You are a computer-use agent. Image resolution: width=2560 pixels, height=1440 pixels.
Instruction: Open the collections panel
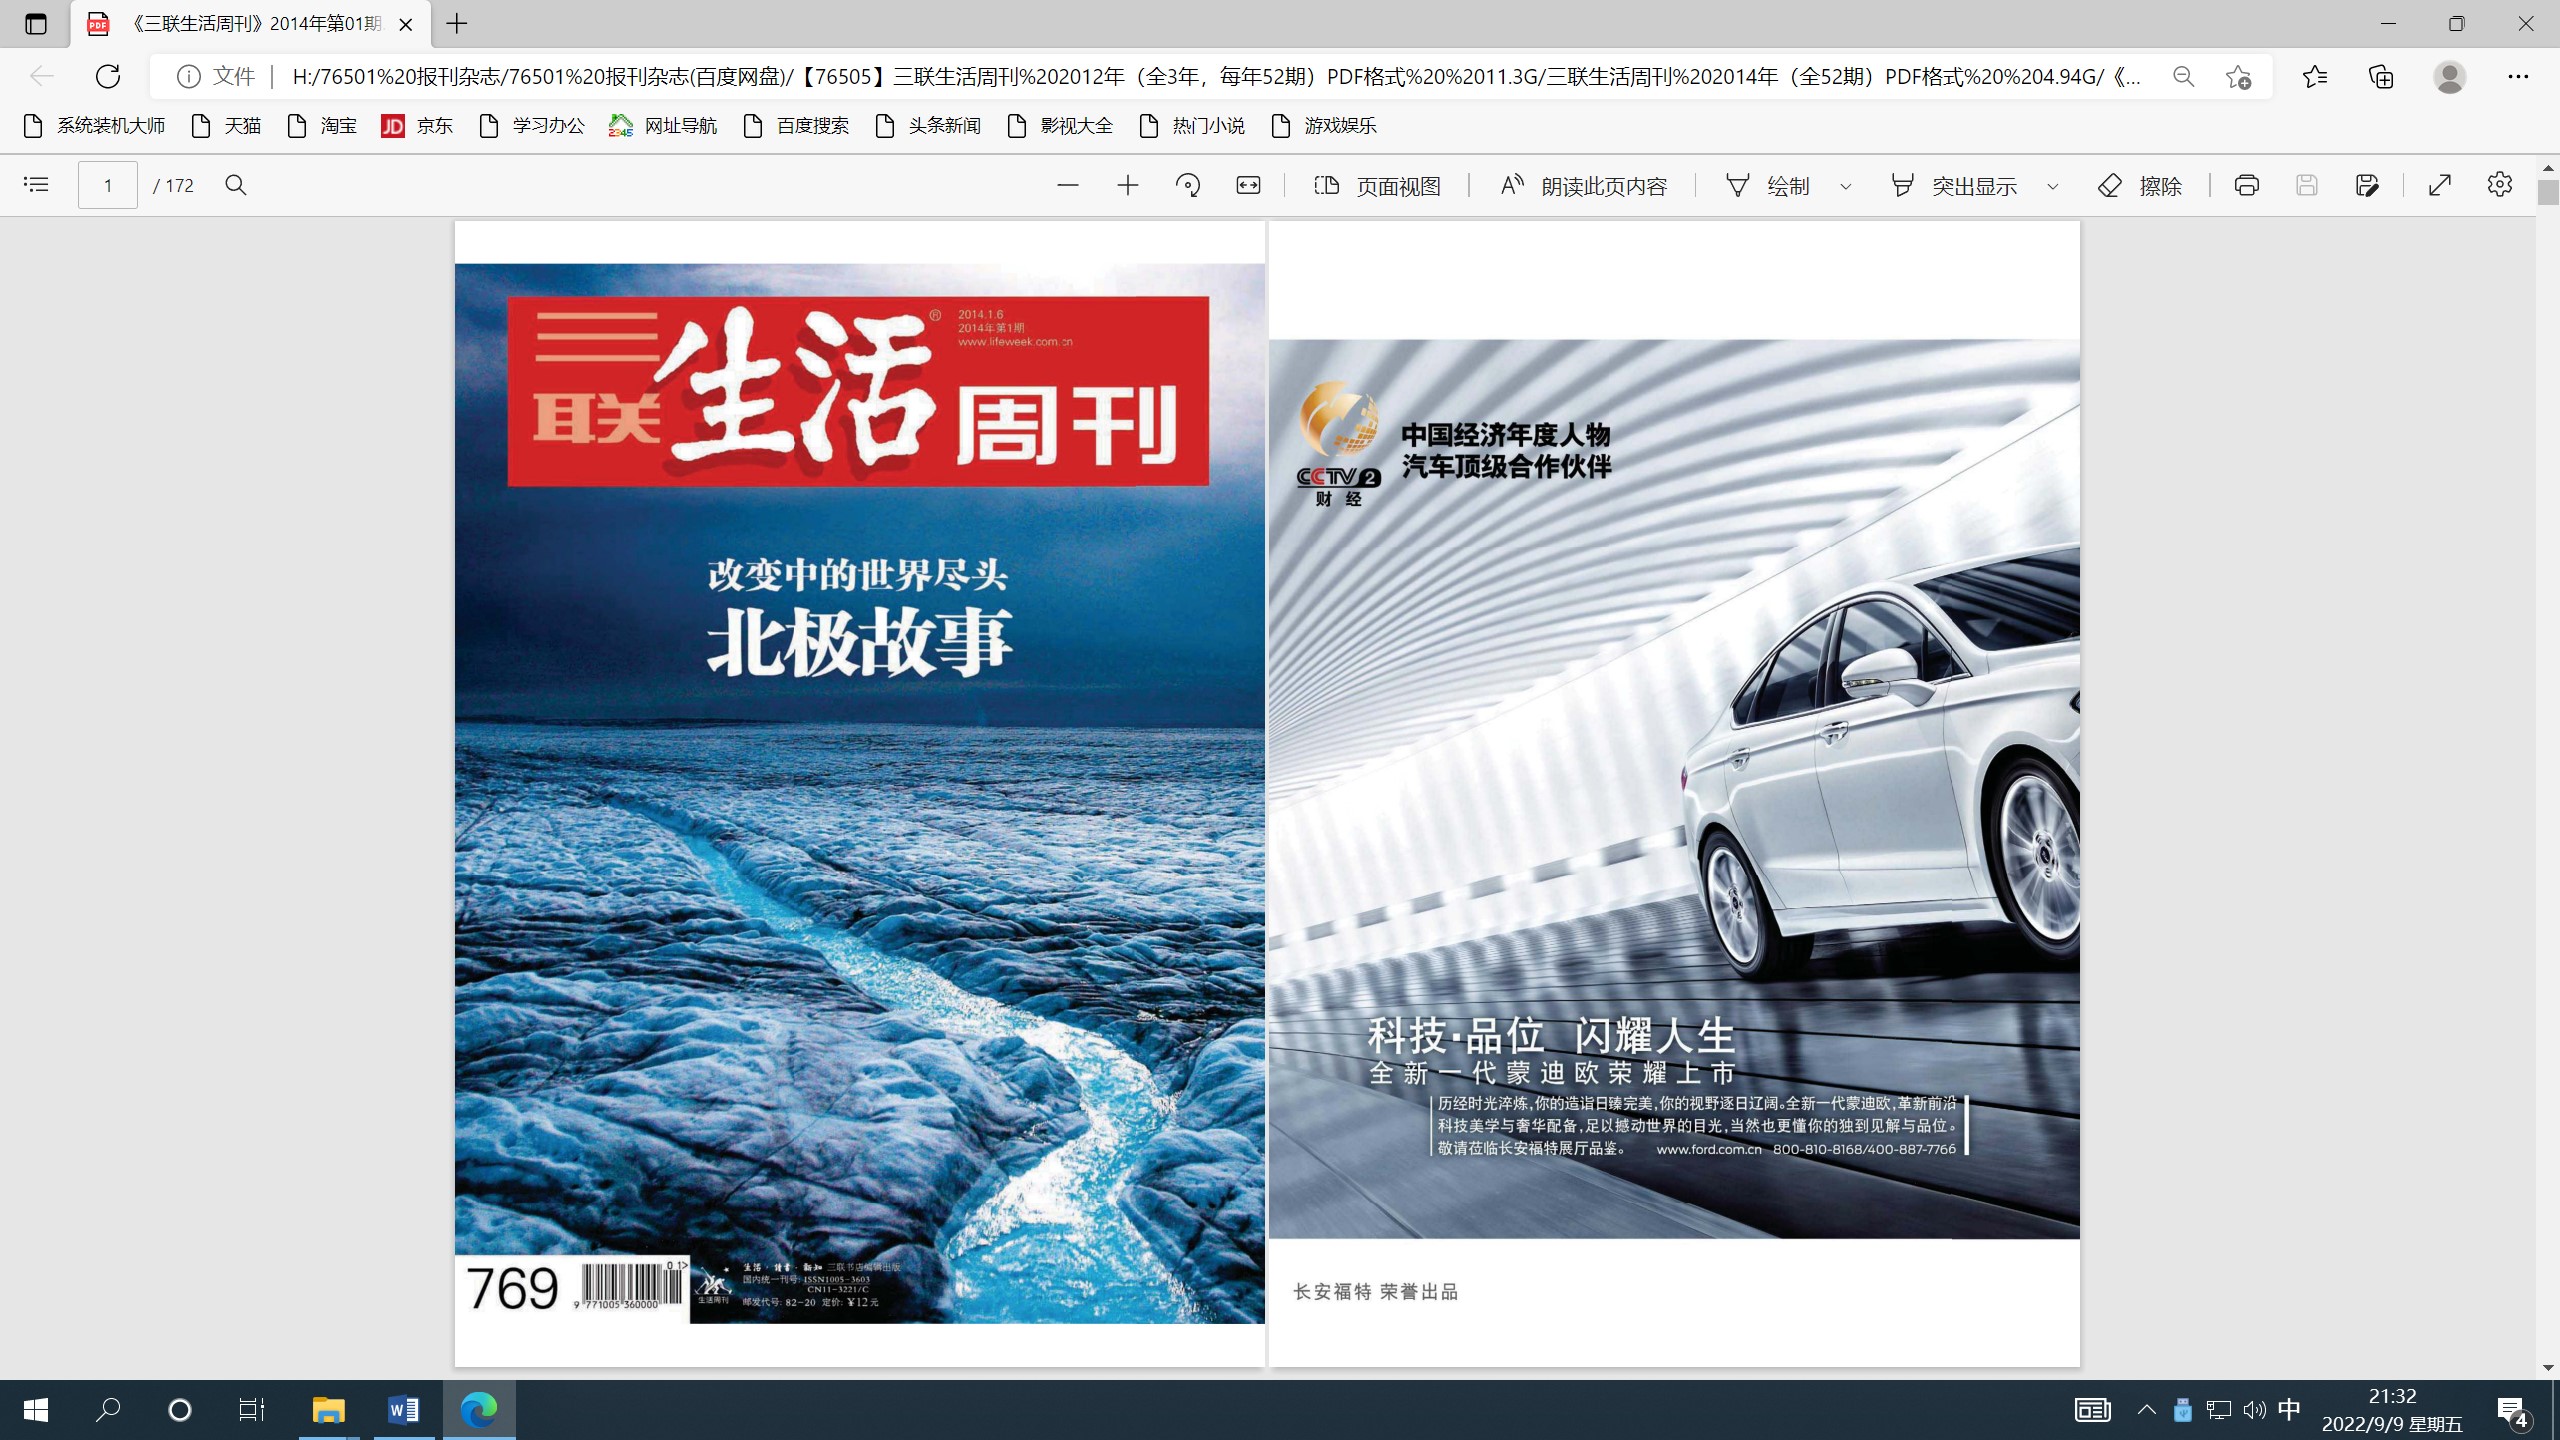point(2382,77)
